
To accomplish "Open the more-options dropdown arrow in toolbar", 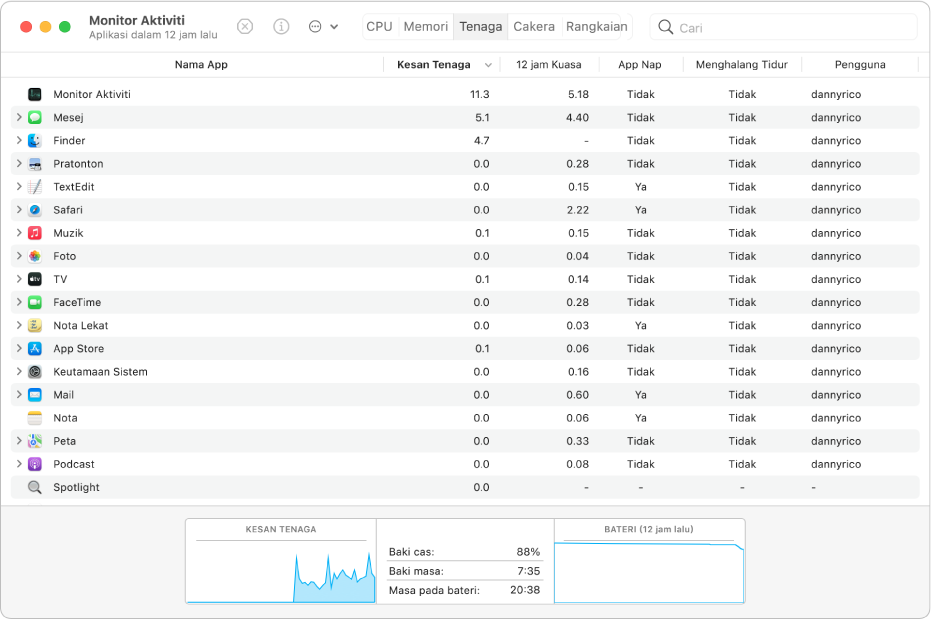I will (x=334, y=27).
